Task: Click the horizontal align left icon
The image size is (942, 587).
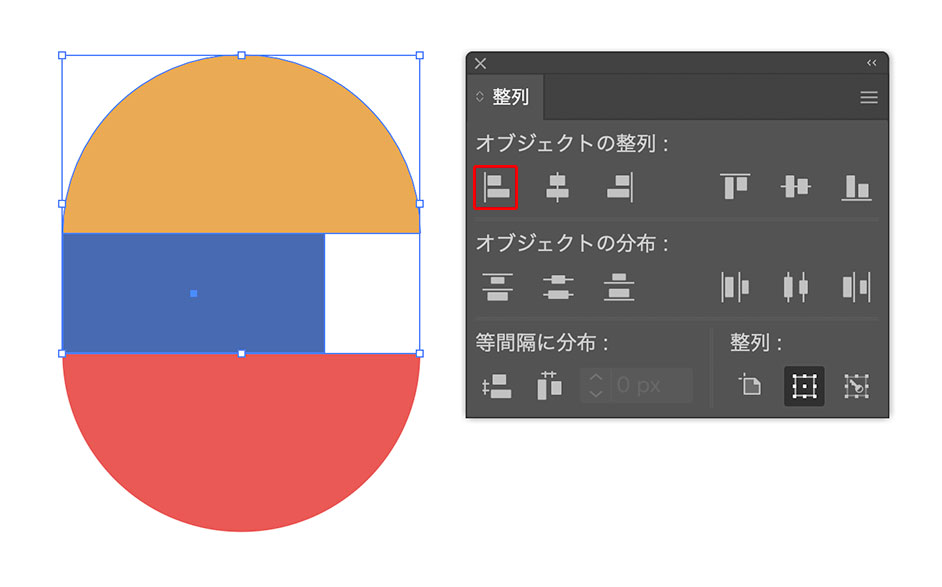Action: click(x=496, y=187)
